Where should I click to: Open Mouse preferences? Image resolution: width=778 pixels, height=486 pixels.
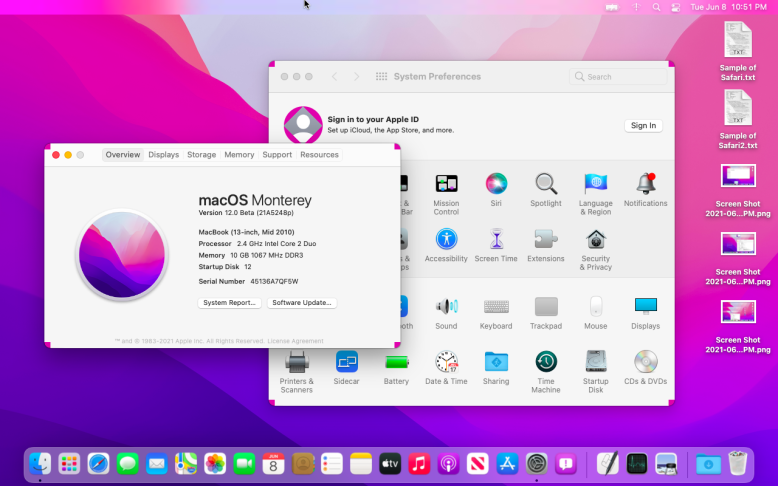(x=595, y=307)
